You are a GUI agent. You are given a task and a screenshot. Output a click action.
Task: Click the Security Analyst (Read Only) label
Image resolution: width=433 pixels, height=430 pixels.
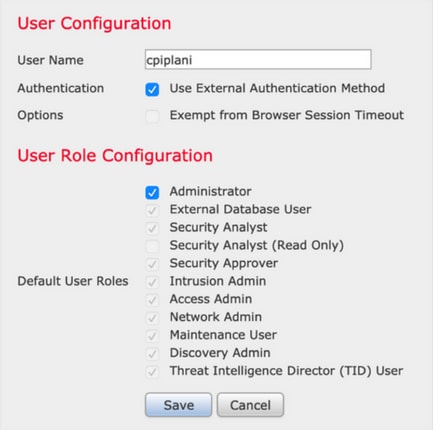point(256,245)
